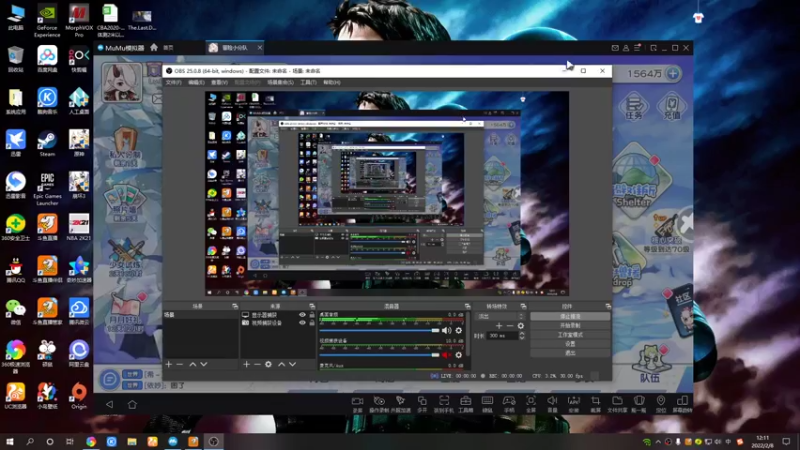800x450 pixels.
Task: Unmute video capture device red speaker
Action: [447, 355]
